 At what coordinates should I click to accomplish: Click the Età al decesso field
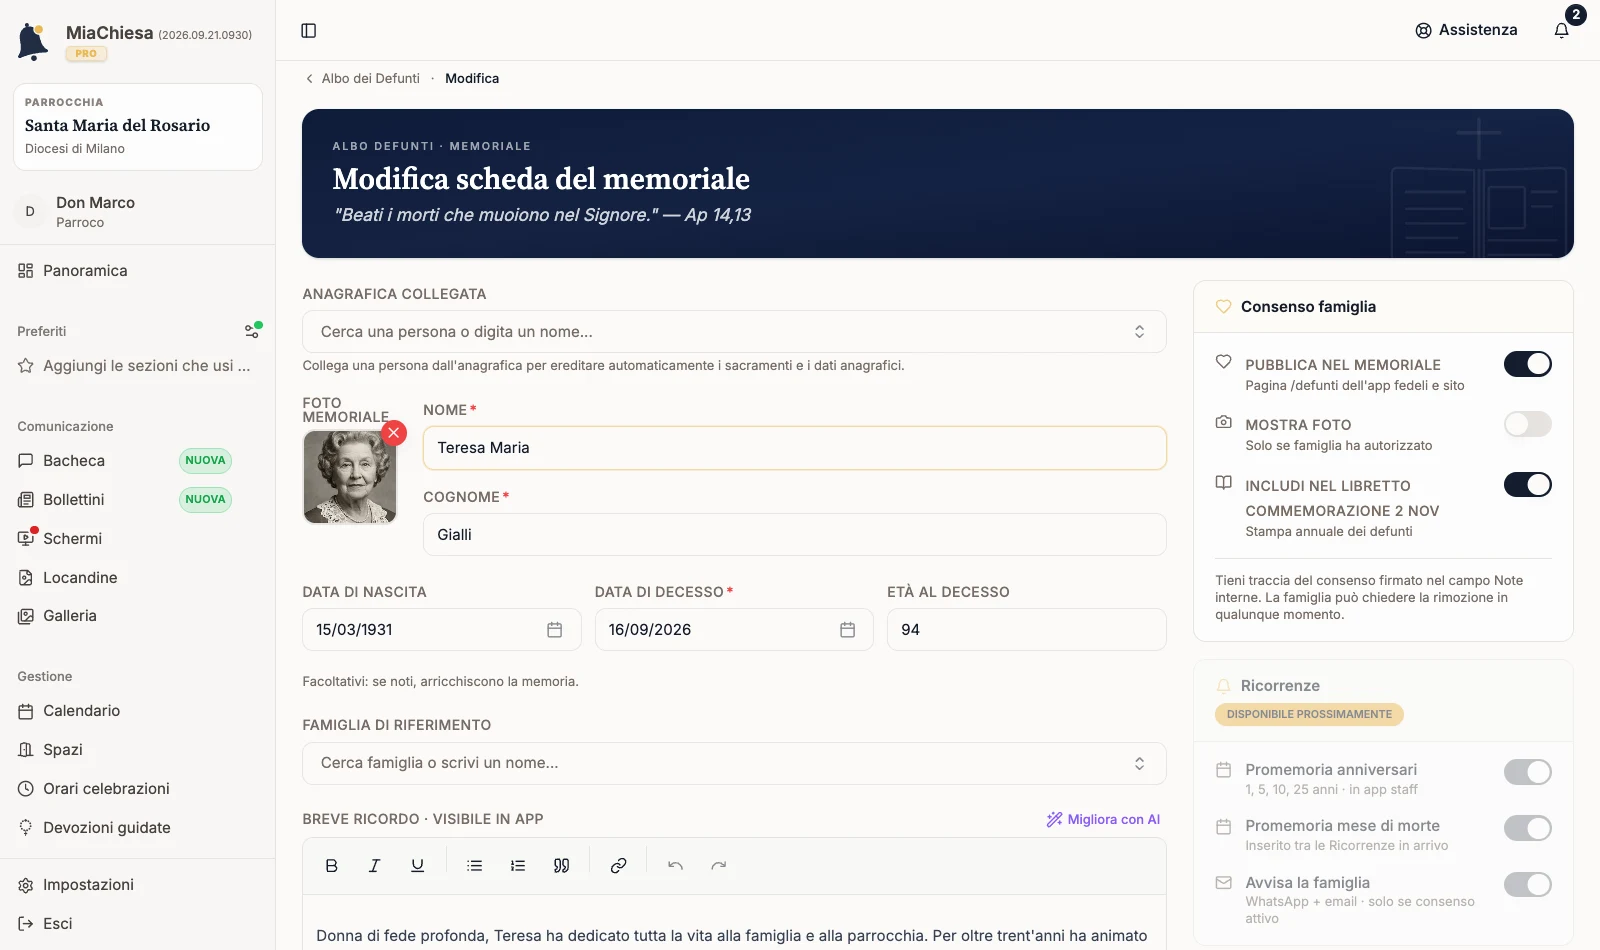click(1027, 630)
